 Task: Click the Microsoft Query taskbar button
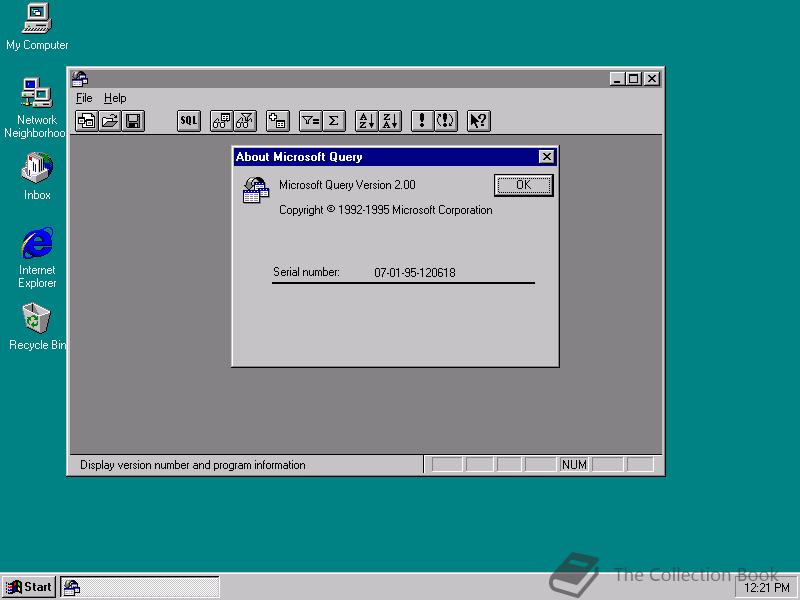tap(140, 587)
